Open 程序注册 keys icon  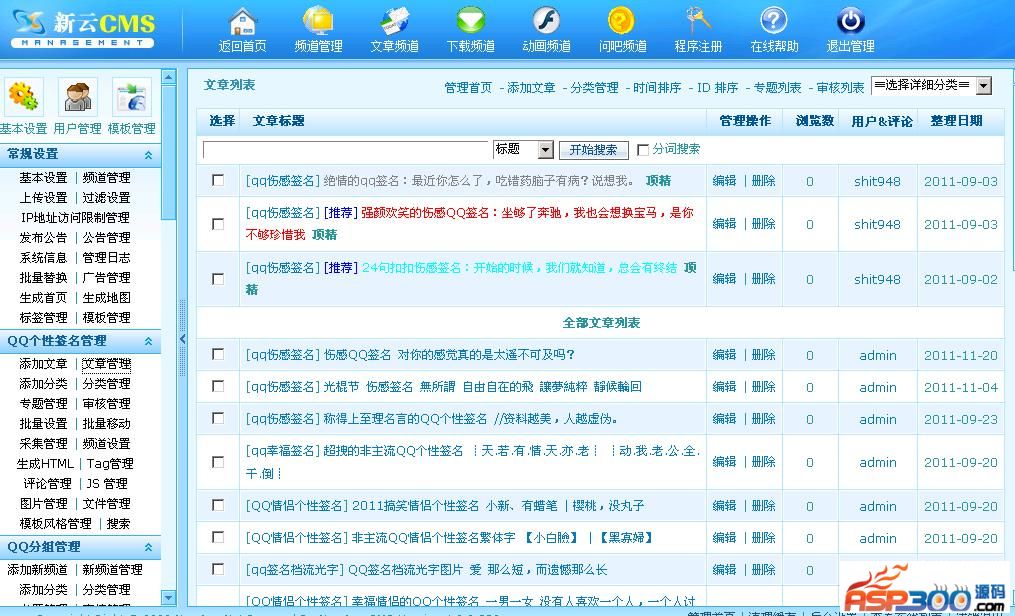698,21
